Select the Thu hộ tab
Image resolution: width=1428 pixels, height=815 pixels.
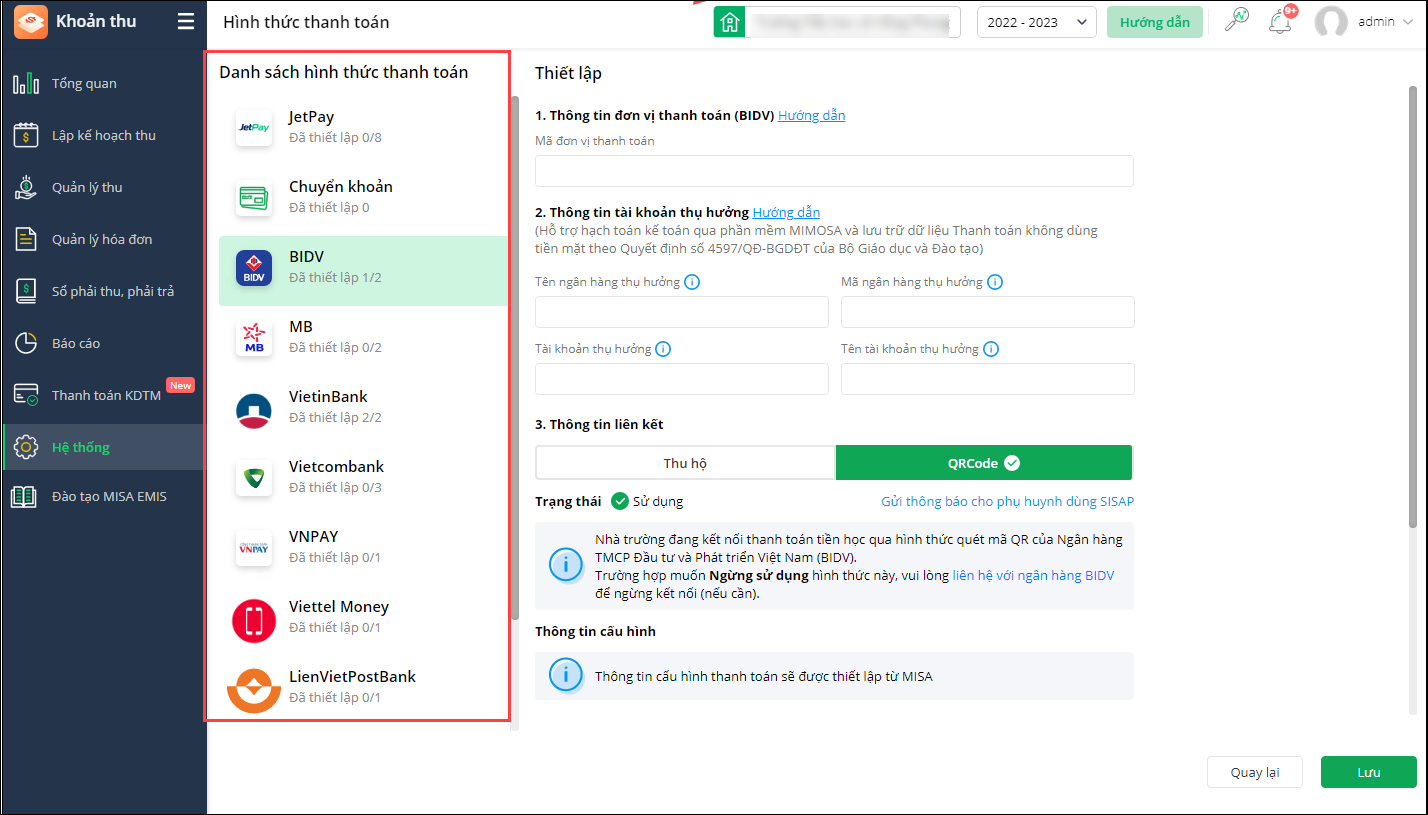coord(686,463)
